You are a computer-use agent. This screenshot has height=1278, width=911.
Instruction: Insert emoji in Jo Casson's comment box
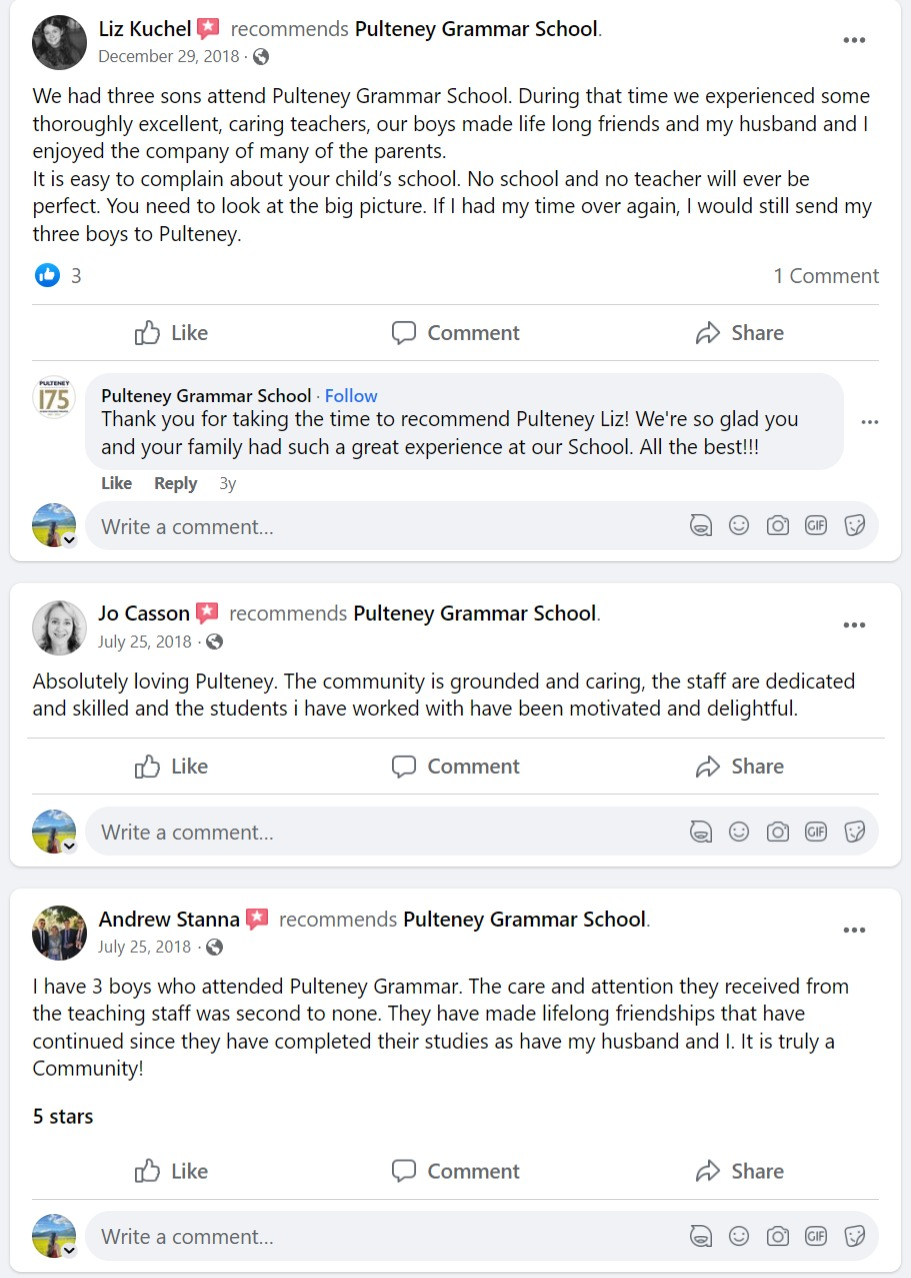coord(739,831)
